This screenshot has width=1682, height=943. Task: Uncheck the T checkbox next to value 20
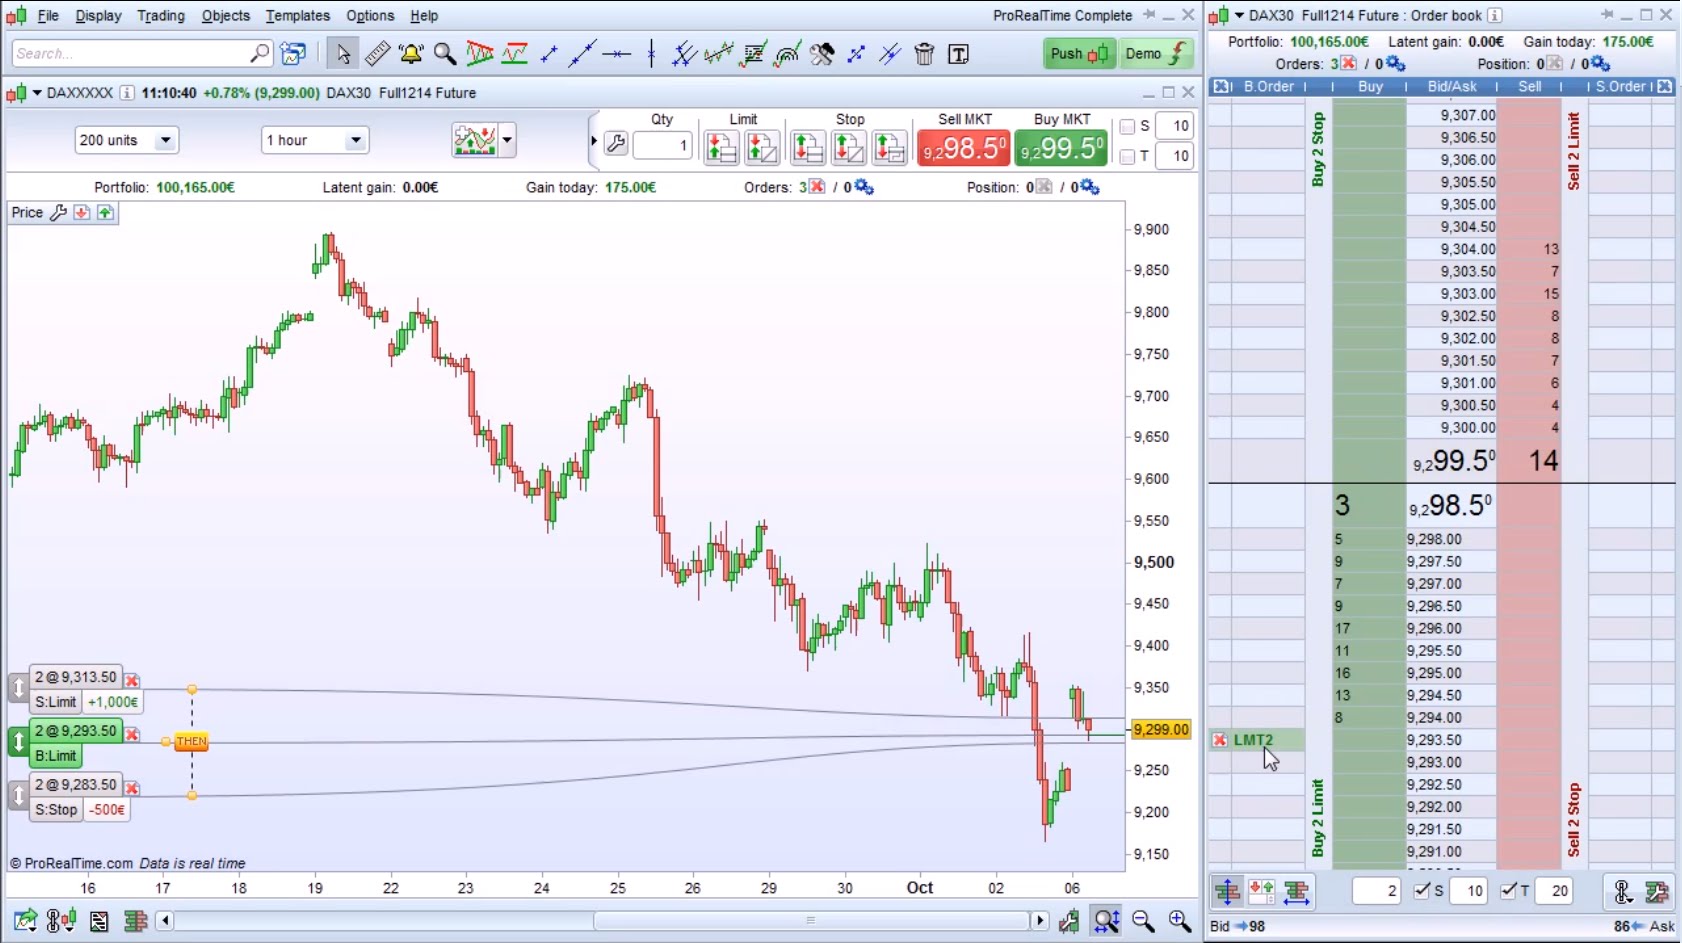1509,890
